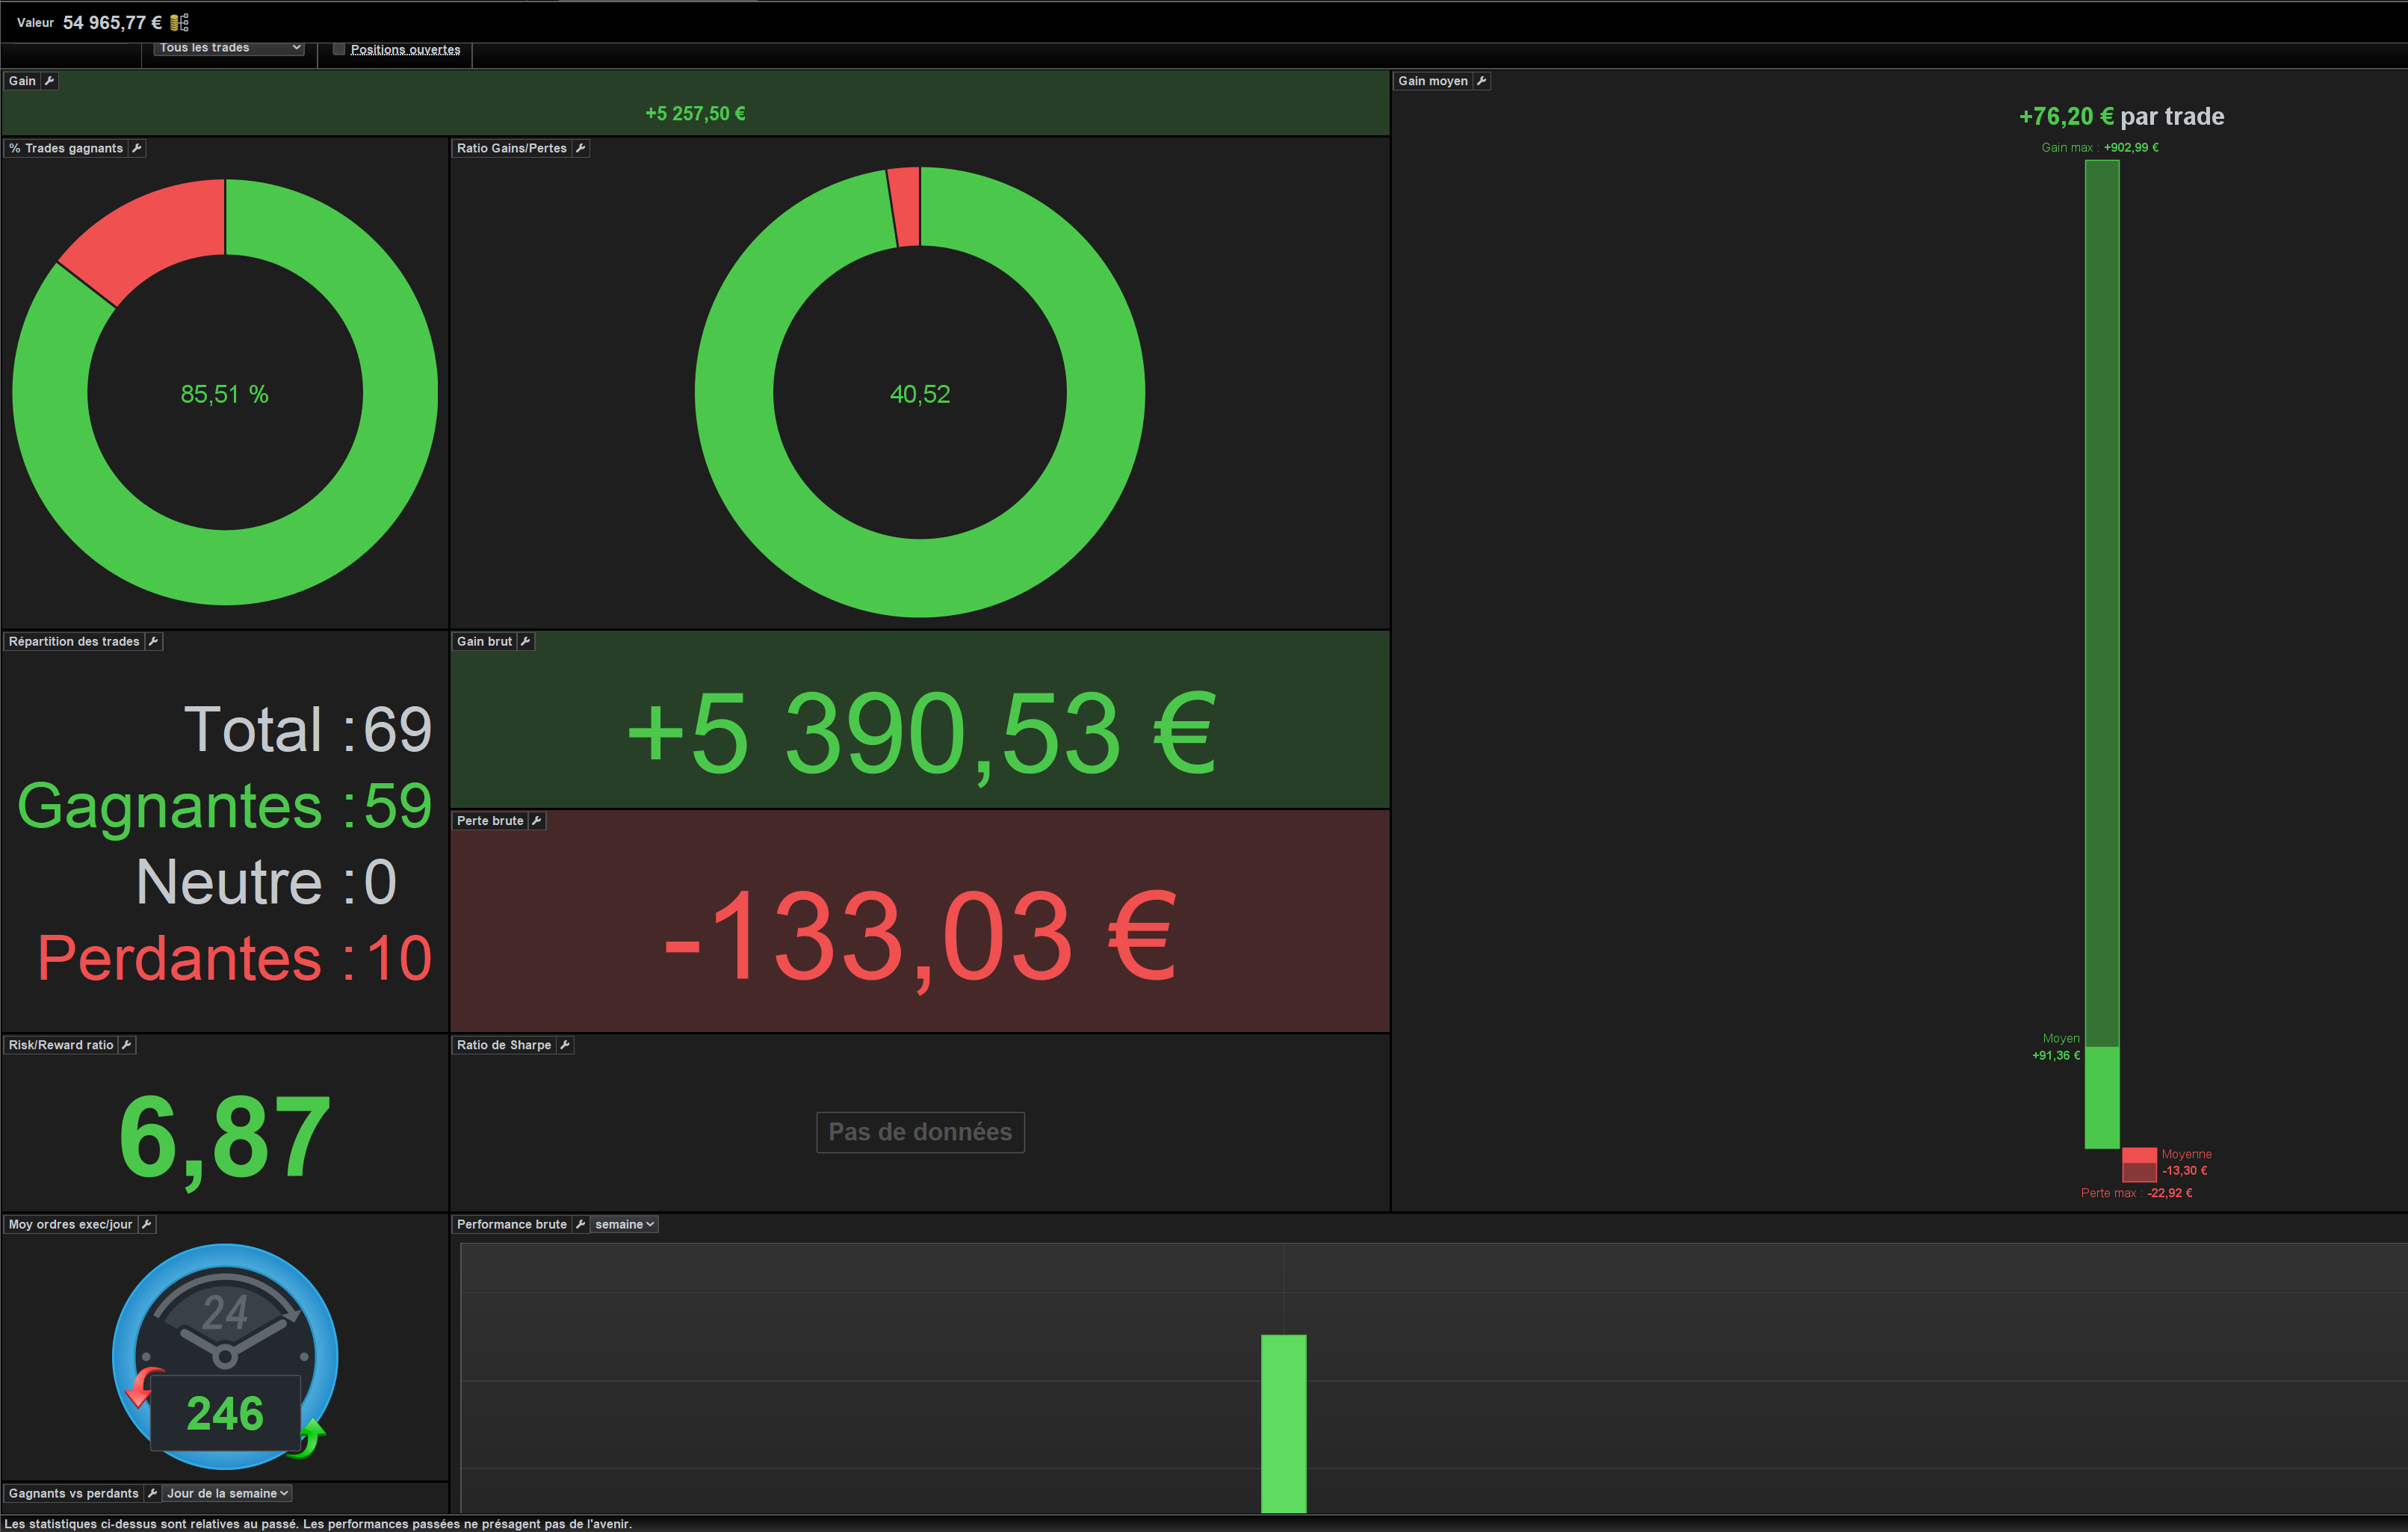Image resolution: width=2408 pixels, height=1532 pixels.
Task: Click the Perte brute wrench icon
Action: tap(537, 821)
